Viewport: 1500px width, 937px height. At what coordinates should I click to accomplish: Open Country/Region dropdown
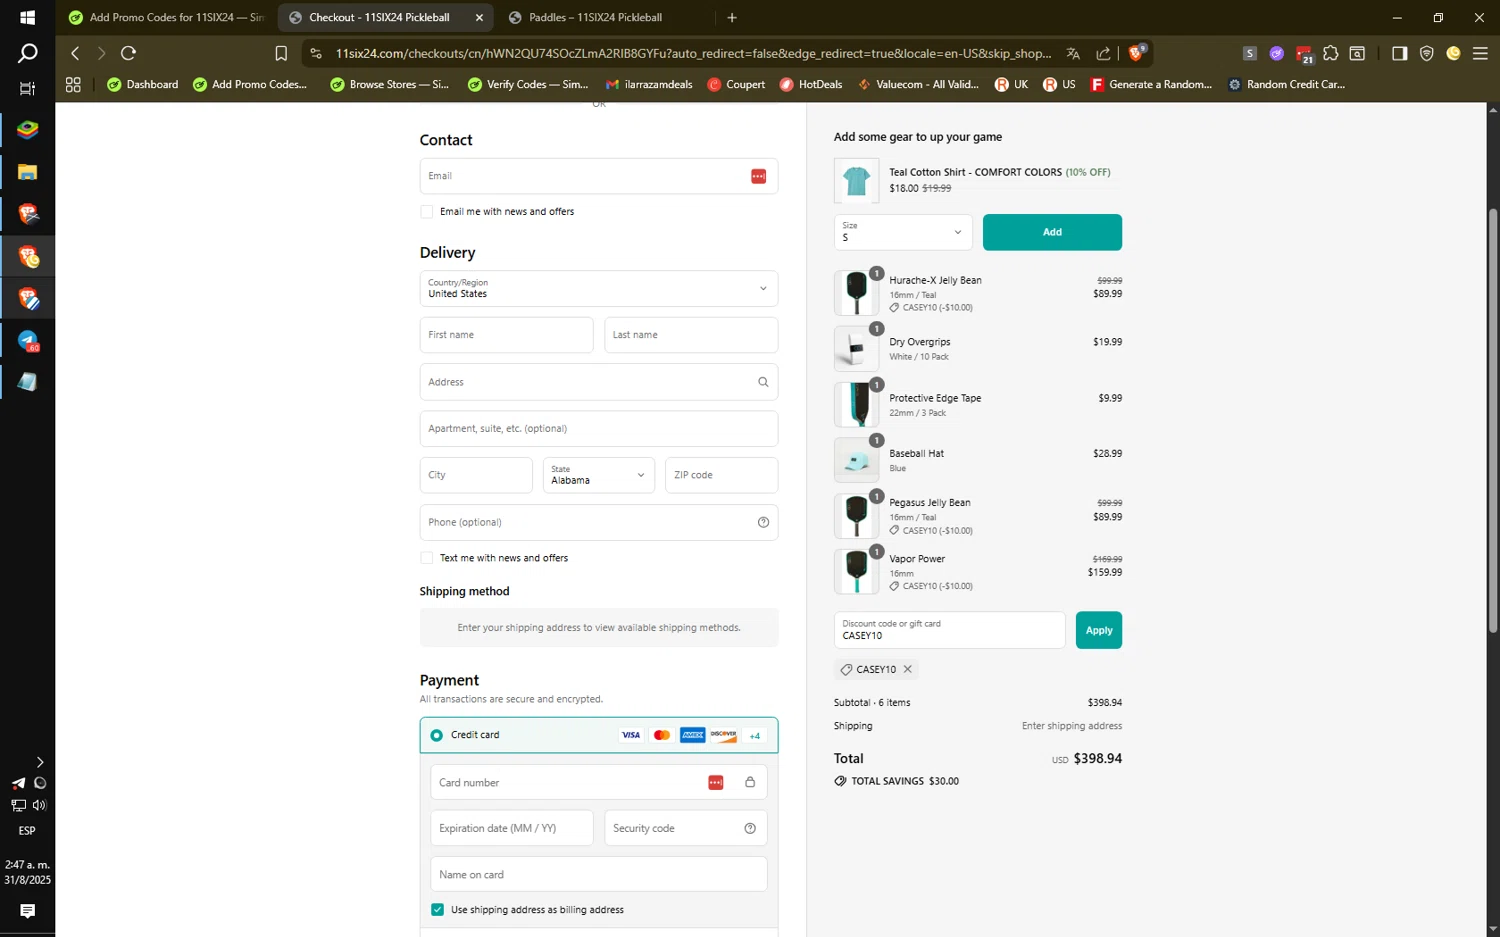pyautogui.click(x=599, y=289)
